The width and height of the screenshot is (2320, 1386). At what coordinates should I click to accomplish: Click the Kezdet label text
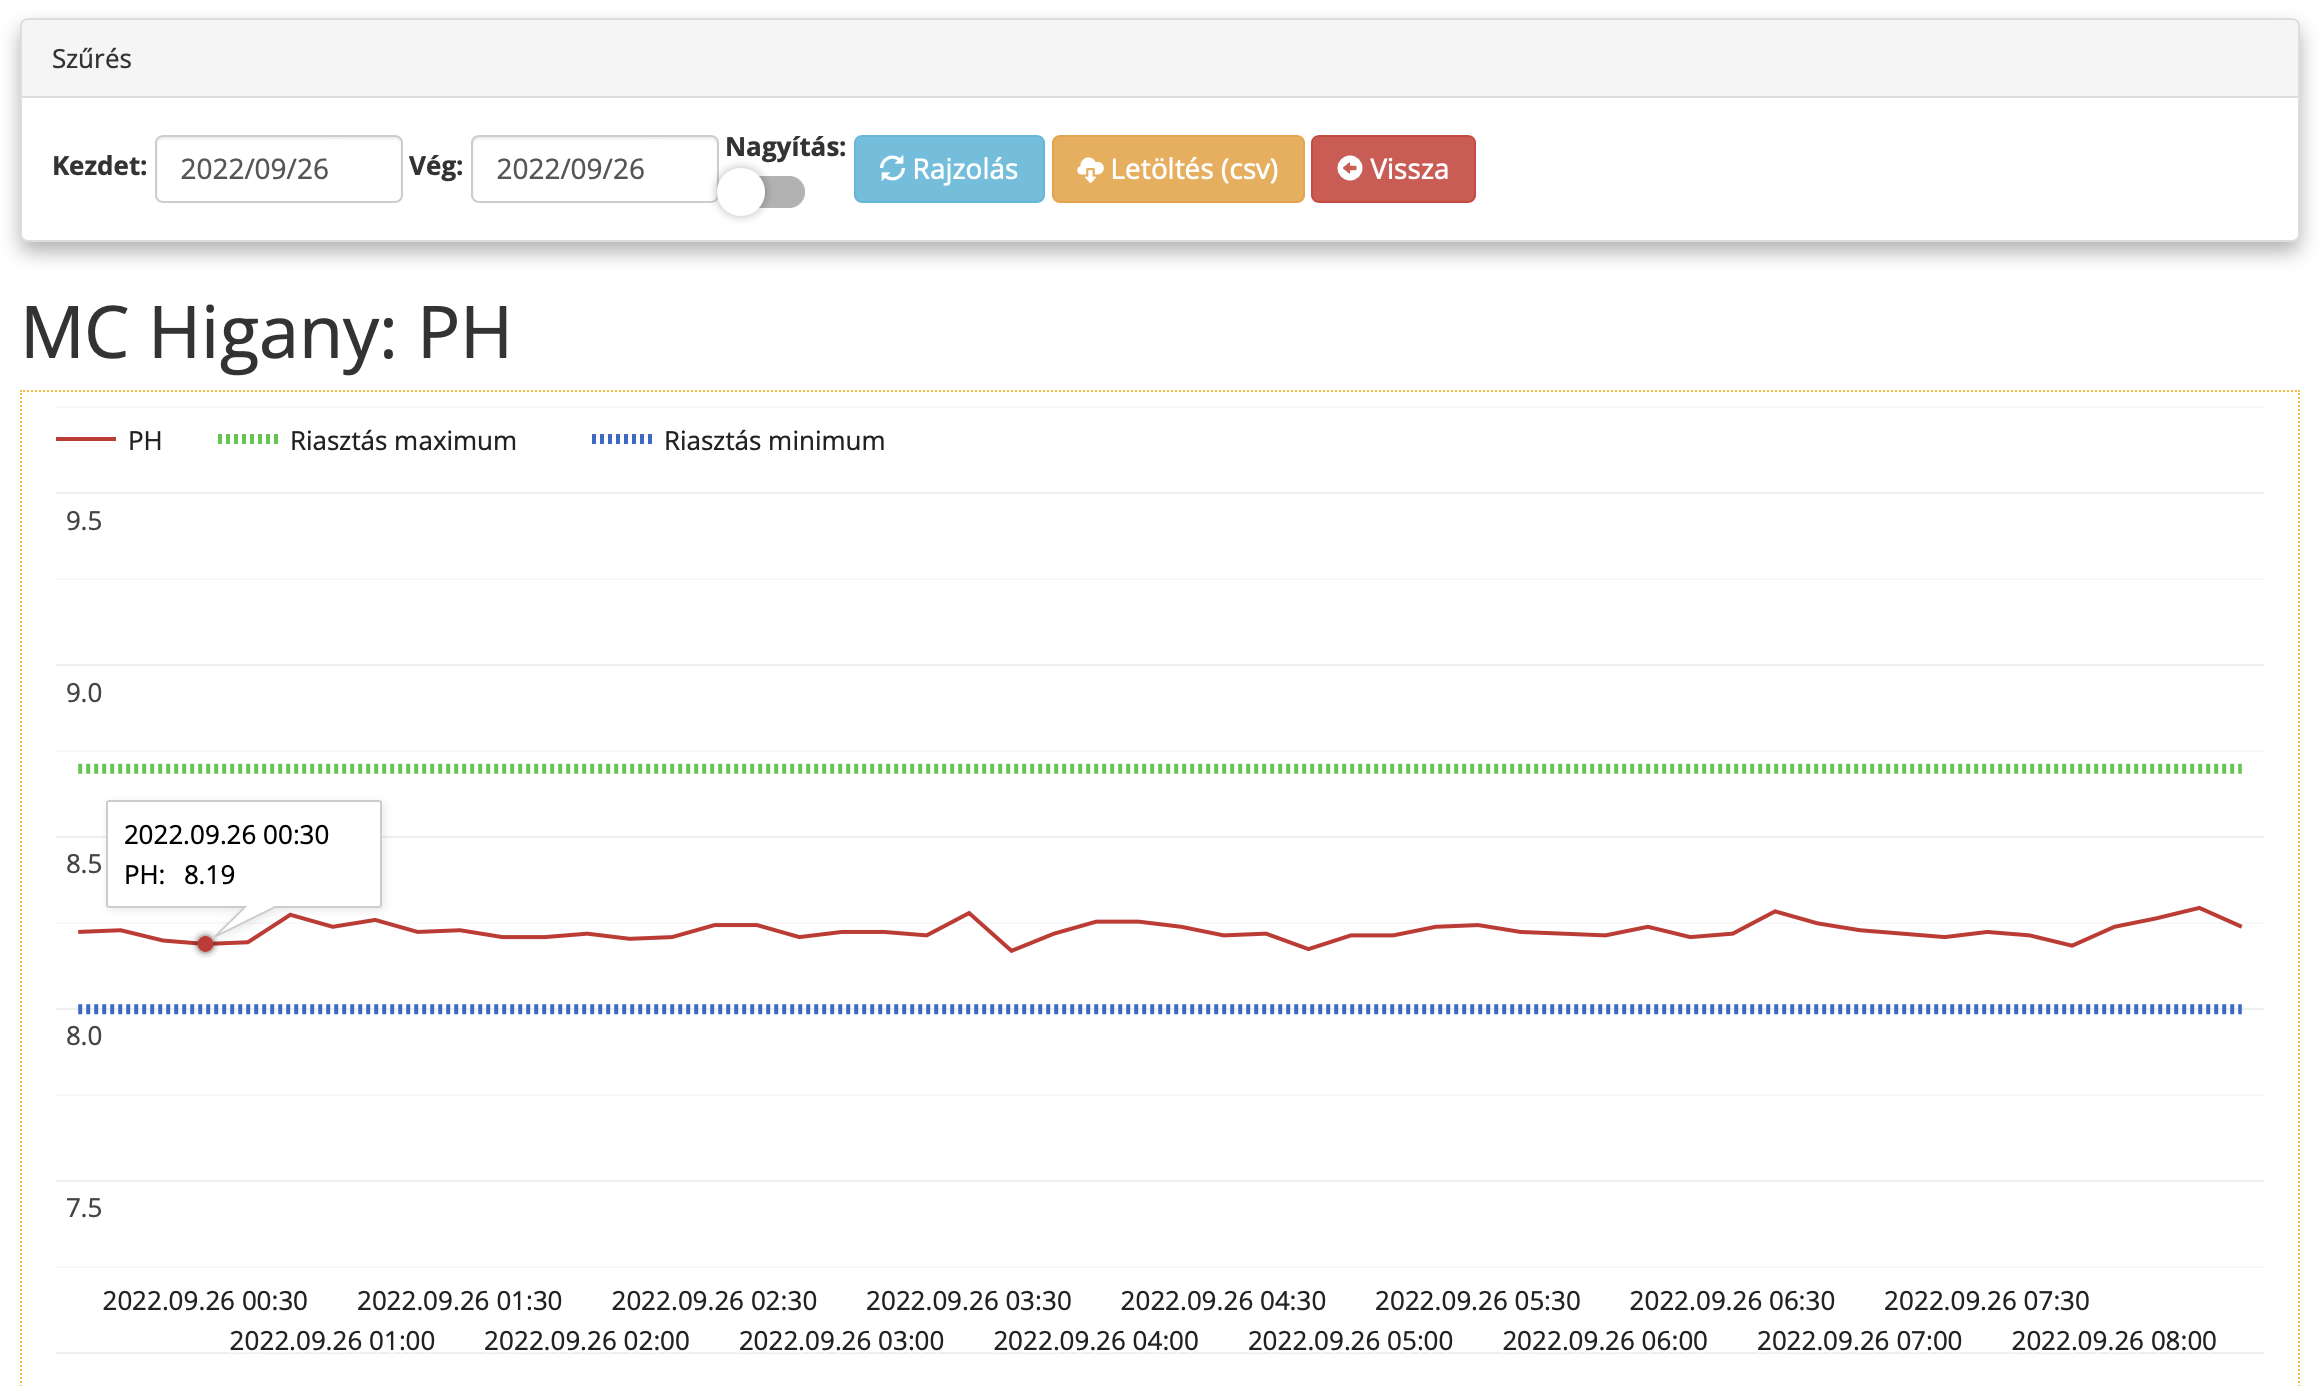click(100, 166)
